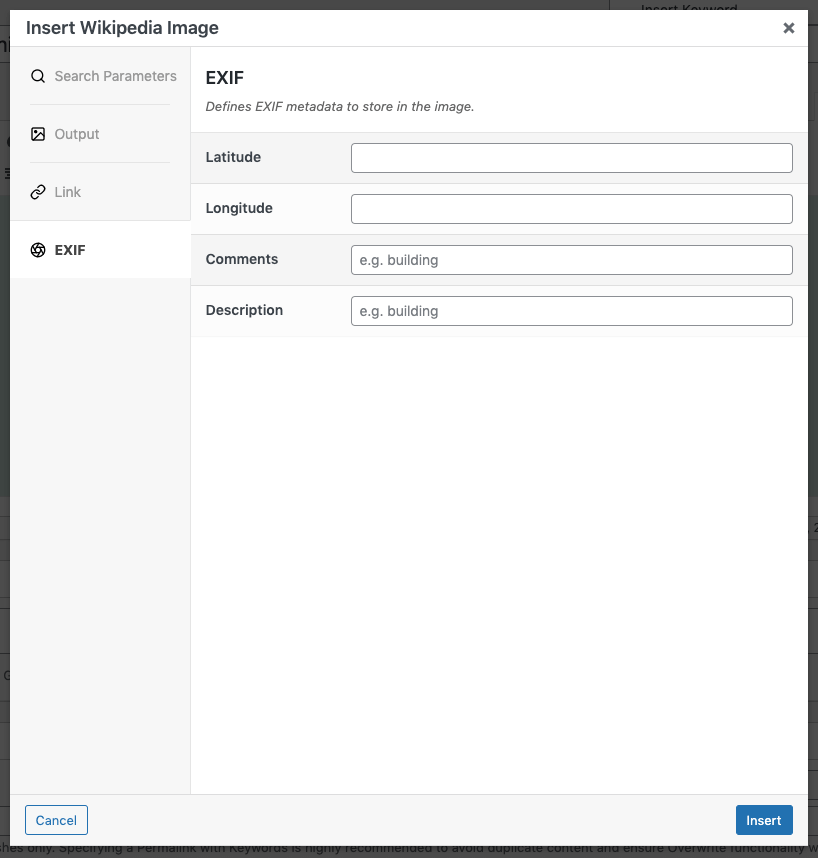Screen dimensions: 818x858
Task: Click the Link chain icon
Action: click(x=38, y=192)
